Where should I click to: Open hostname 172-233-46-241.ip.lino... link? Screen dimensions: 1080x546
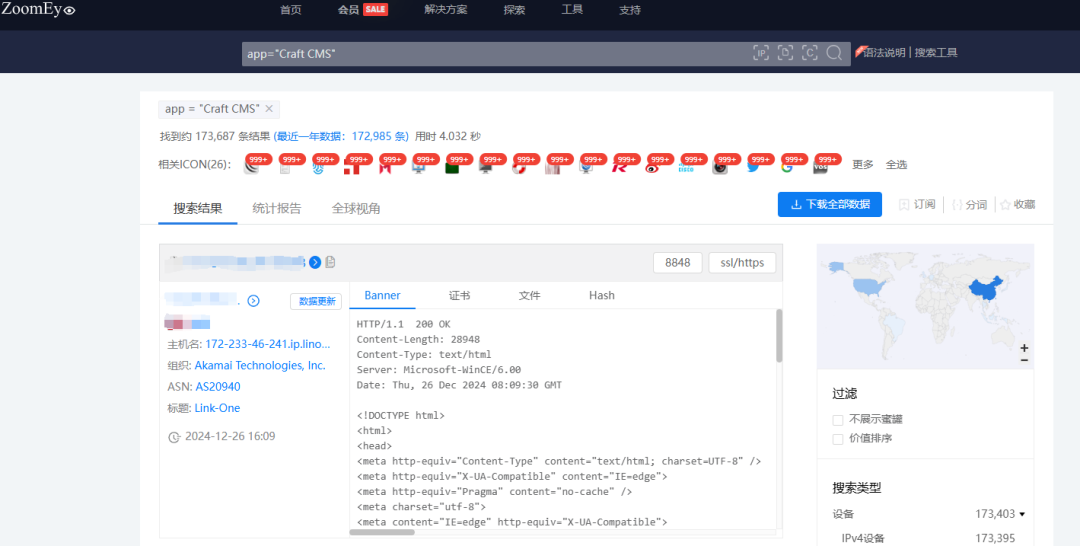[x=268, y=344]
